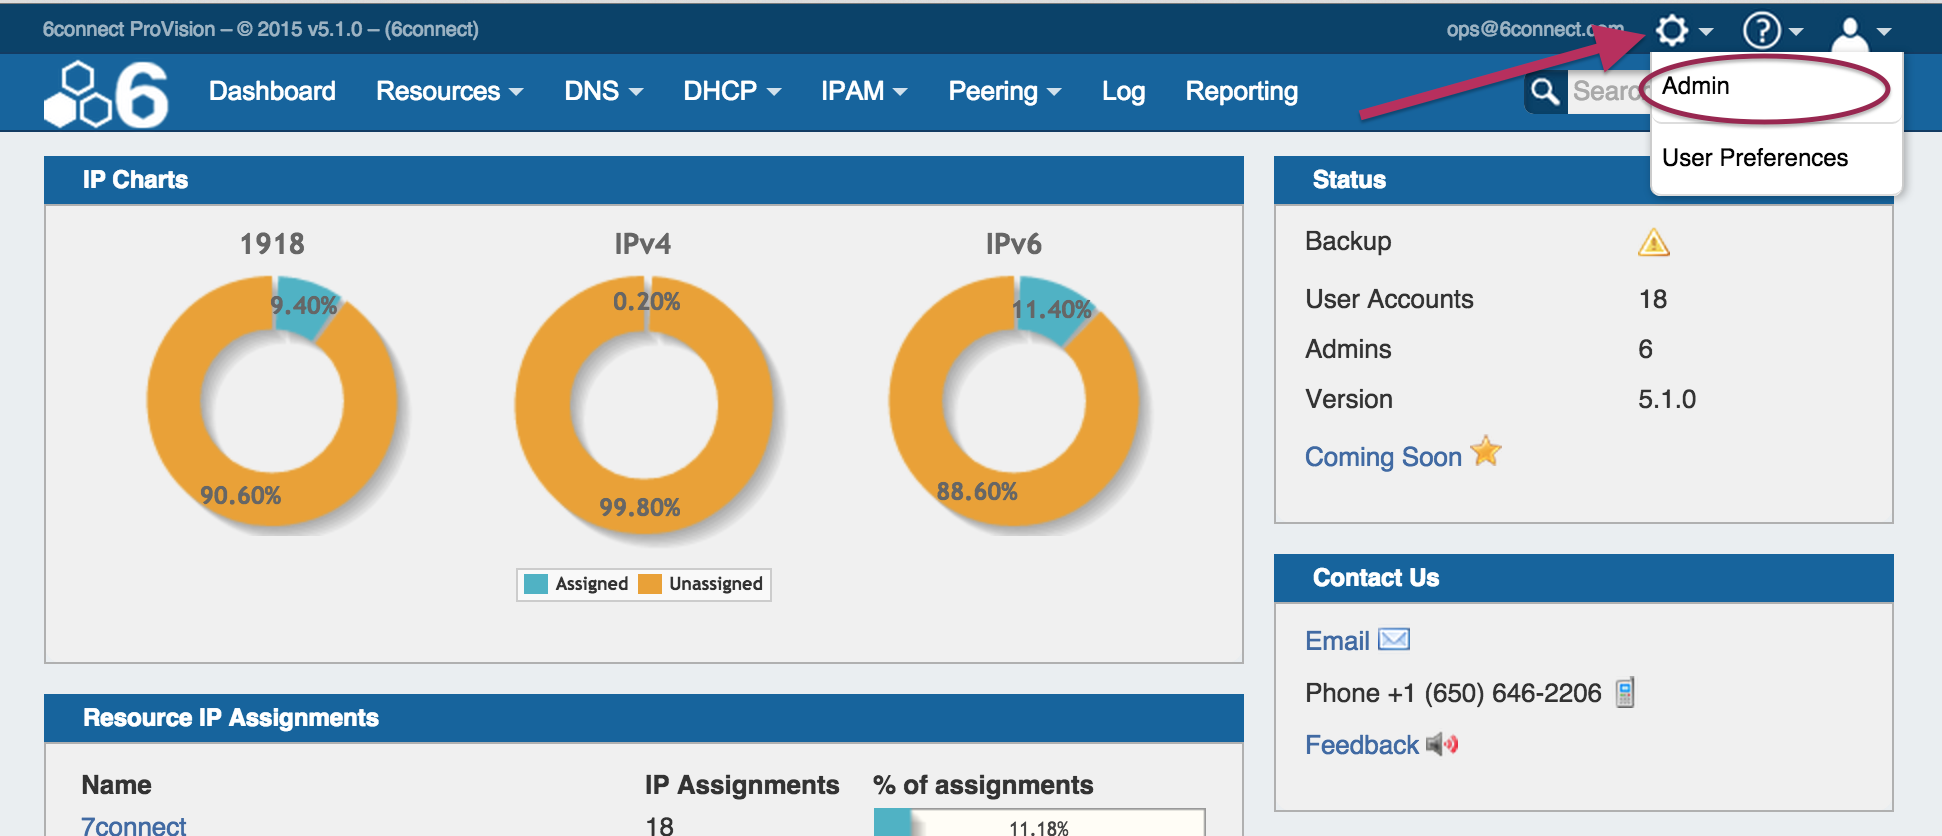Click the Backup warning triangle icon

[1653, 242]
